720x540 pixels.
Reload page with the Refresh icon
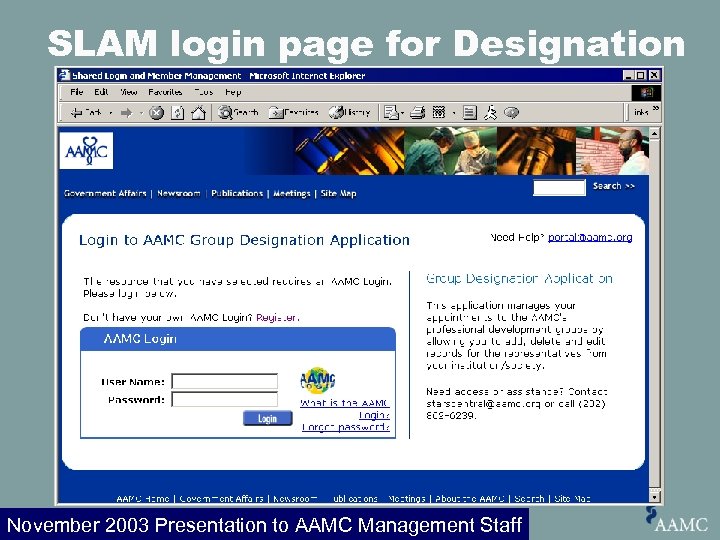178,112
